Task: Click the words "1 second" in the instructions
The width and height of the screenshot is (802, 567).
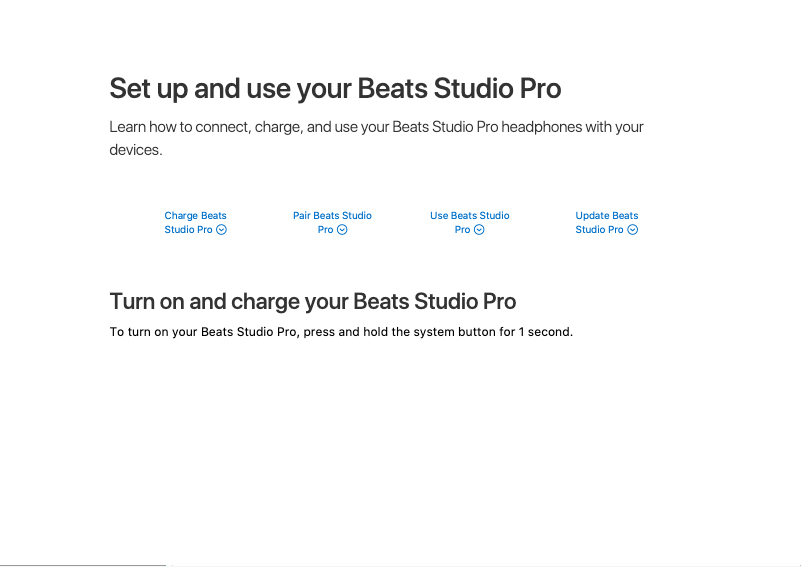Action: pos(544,332)
